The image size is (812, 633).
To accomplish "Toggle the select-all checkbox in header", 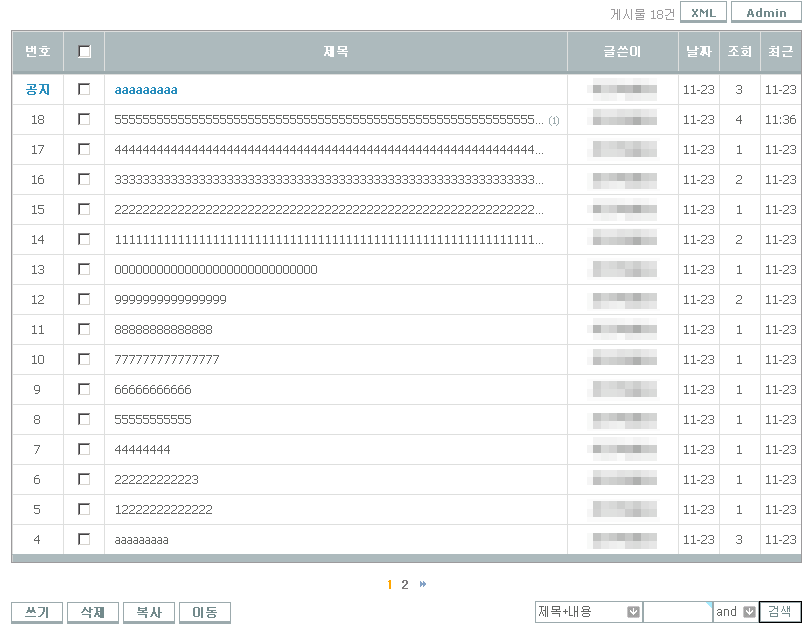I will coord(84,51).
